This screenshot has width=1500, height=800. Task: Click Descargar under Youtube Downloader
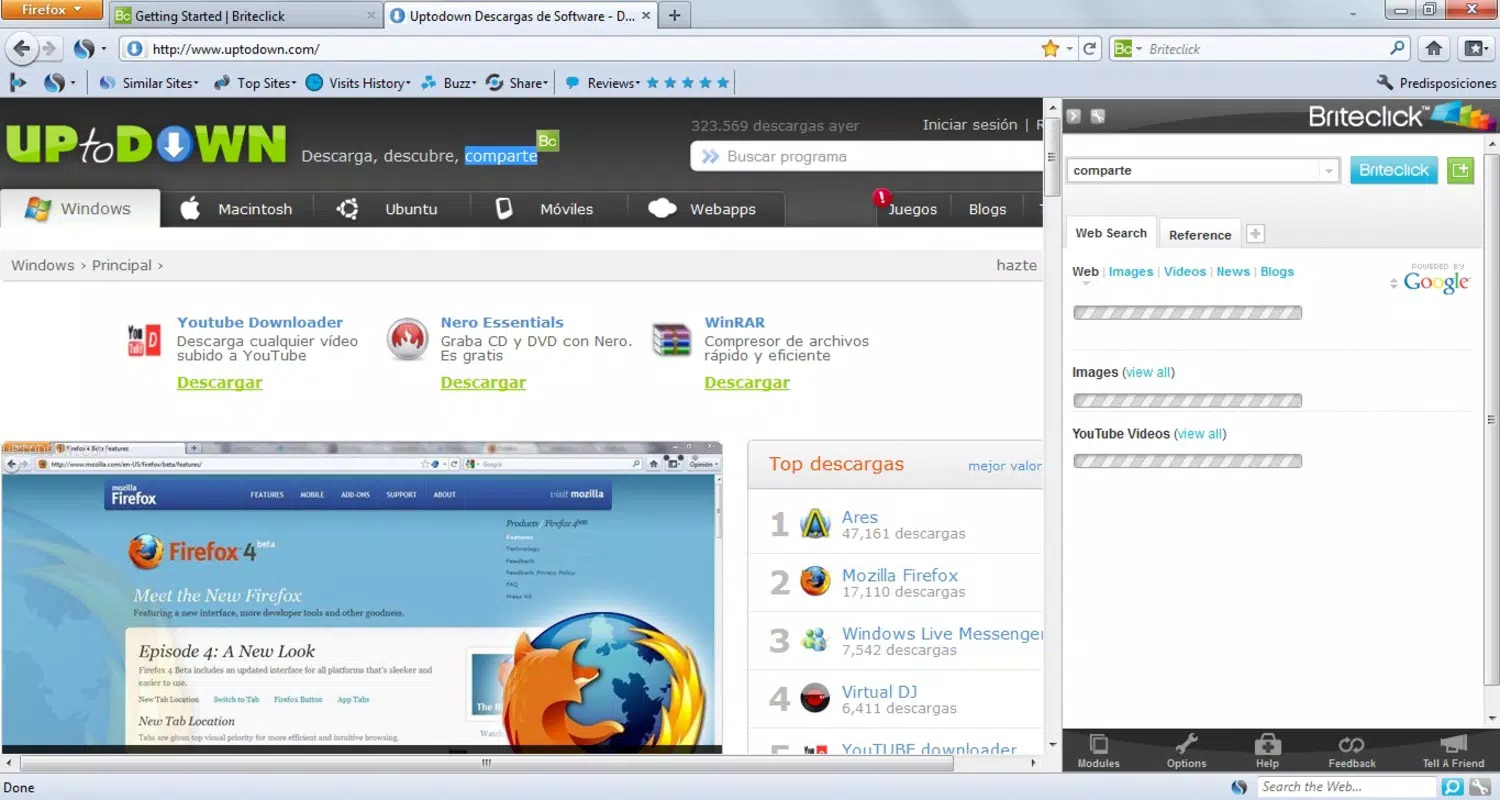pos(220,383)
